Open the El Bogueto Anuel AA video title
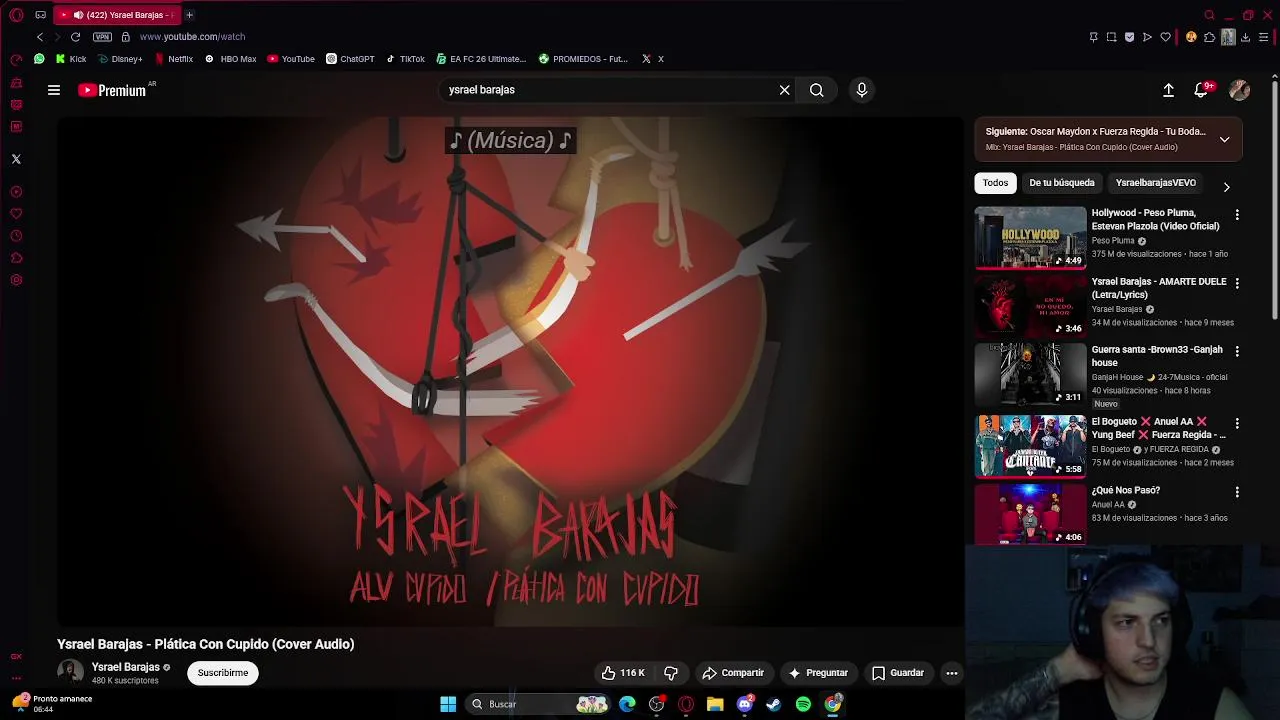This screenshot has width=1280, height=720. [1158, 428]
